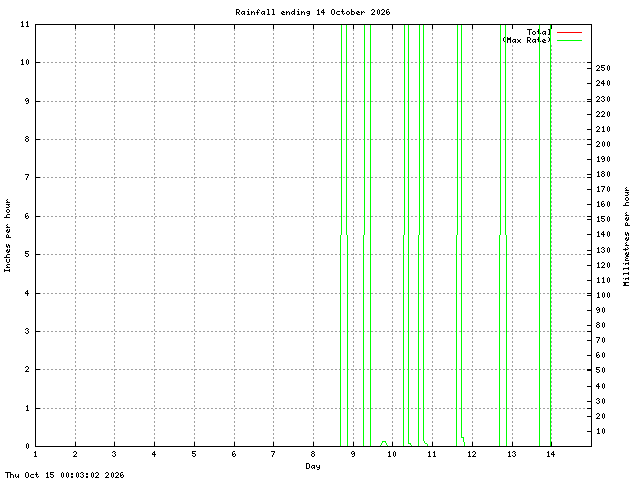The image size is (640, 480).
Task: Click the right-axis value 50
Action: [600, 370]
